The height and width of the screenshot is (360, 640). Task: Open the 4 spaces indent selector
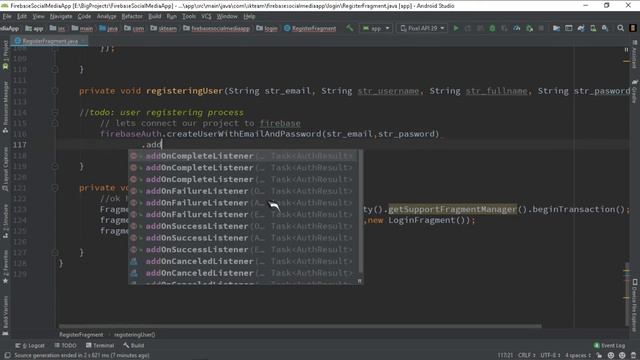click(x=578, y=356)
